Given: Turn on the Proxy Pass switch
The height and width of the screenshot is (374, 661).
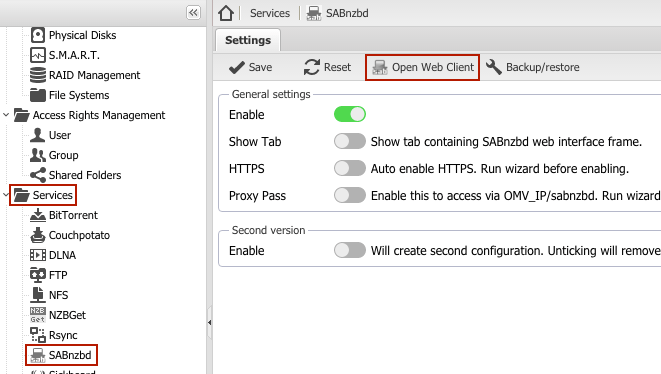Looking at the screenshot, I should pos(350,195).
